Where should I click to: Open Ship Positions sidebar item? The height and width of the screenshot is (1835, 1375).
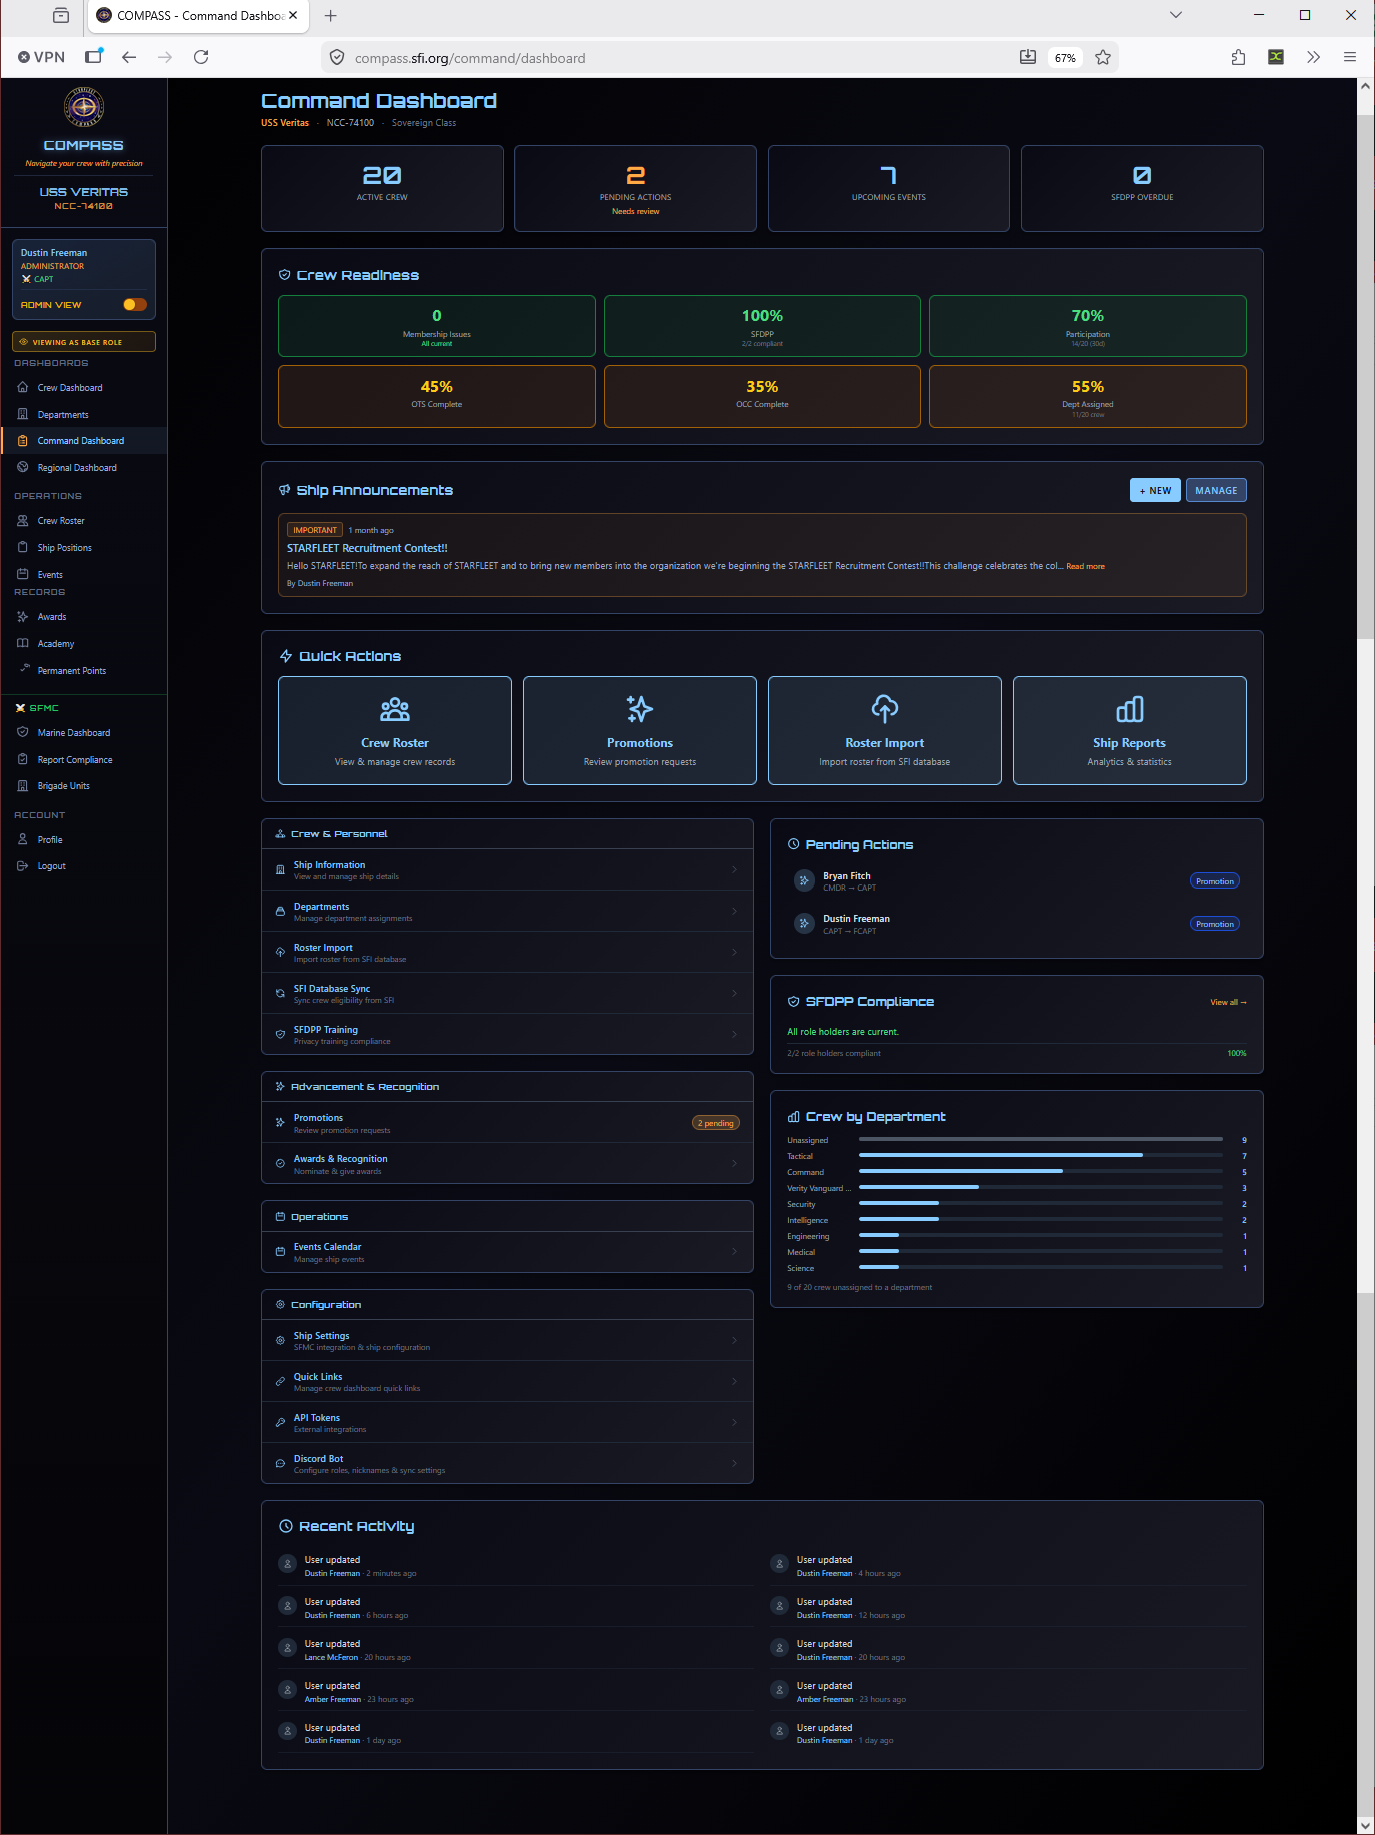(x=65, y=548)
